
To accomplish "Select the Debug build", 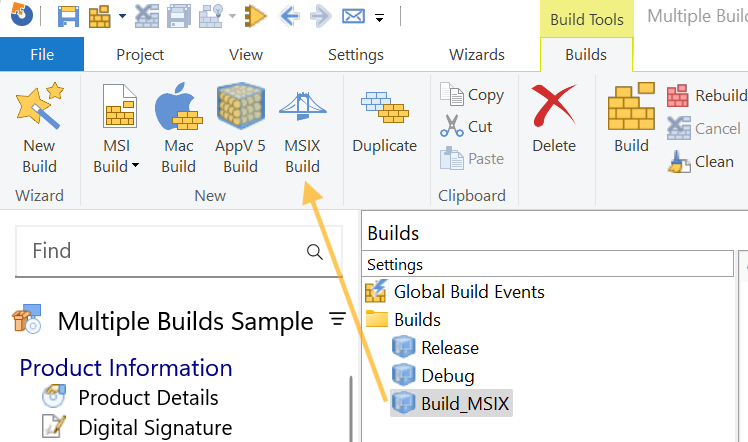I will point(433,376).
